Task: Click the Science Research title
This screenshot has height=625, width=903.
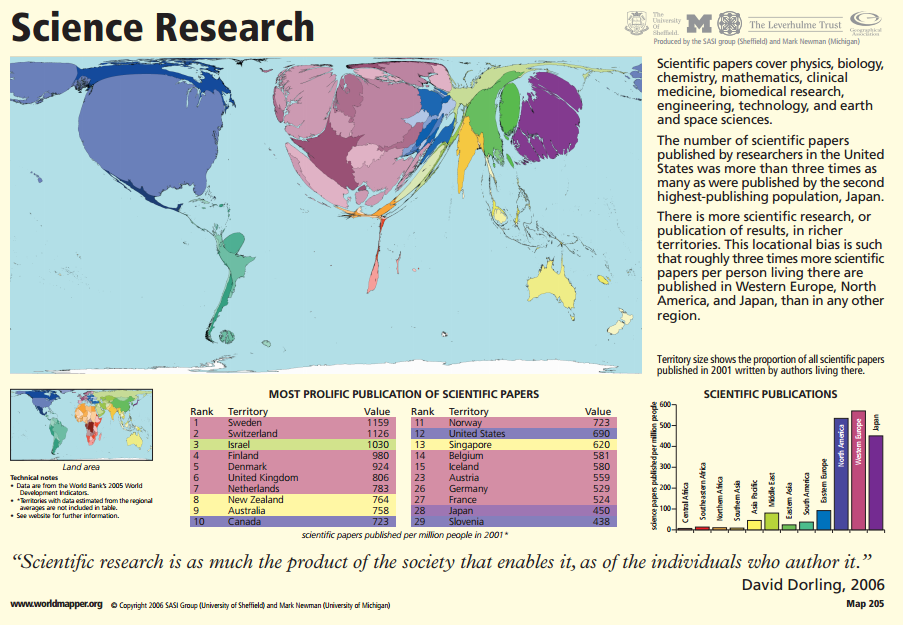Action: coord(162,27)
